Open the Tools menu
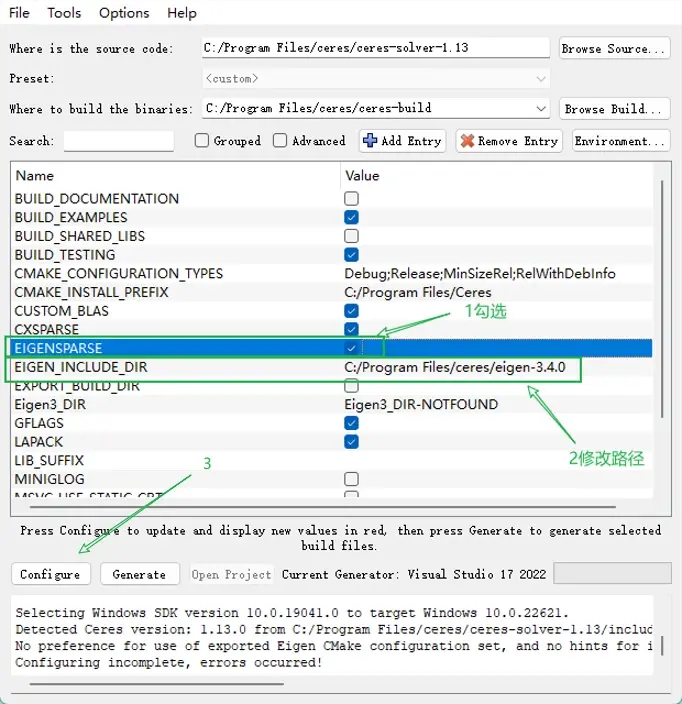The height and width of the screenshot is (704, 682). click(64, 13)
